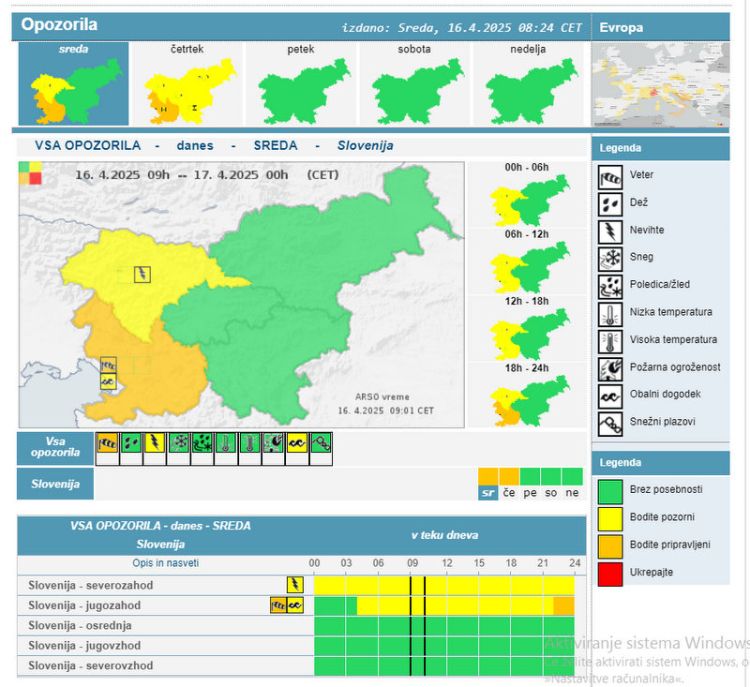Click the thunderstorm icon on the northwest map region
Screen dimensions: 750x687
click(x=142, y=274)
